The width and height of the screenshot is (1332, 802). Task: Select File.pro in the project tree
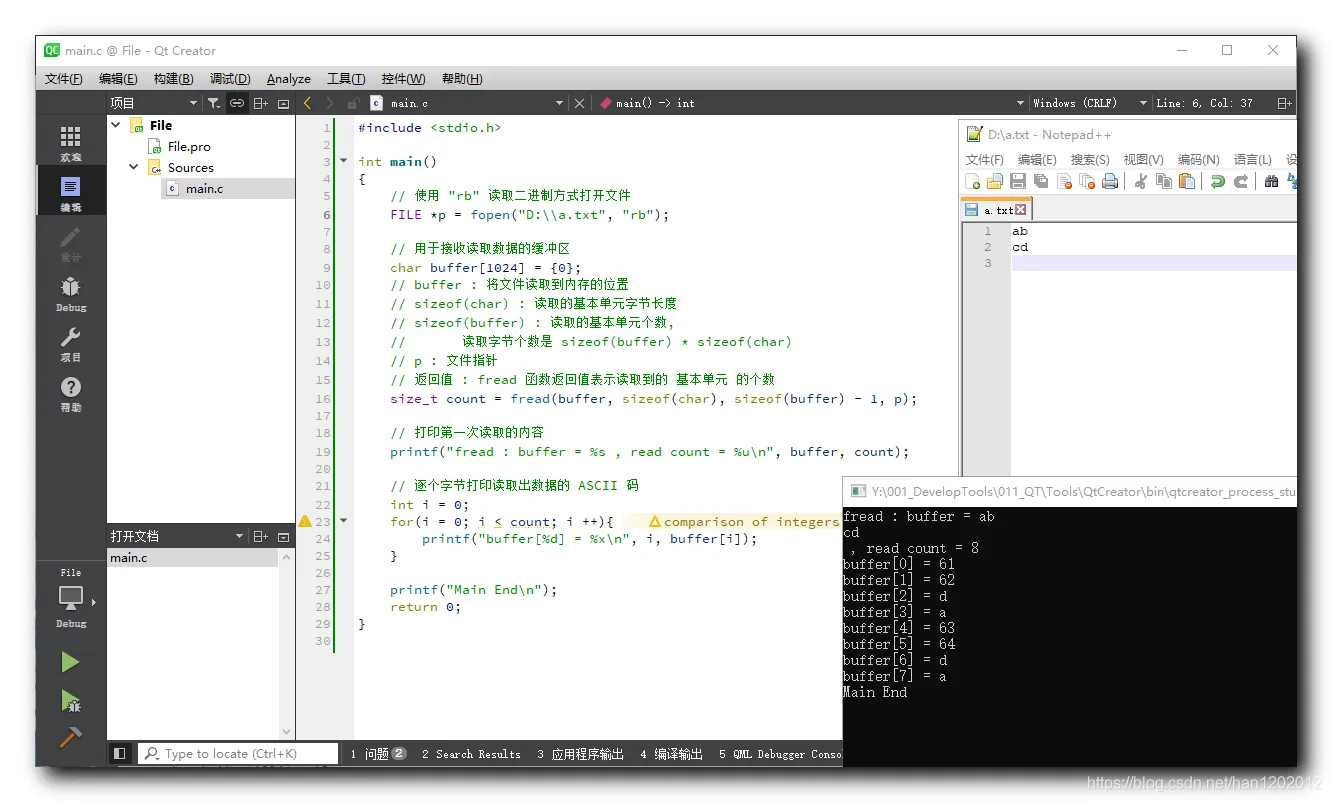(189, 146)
